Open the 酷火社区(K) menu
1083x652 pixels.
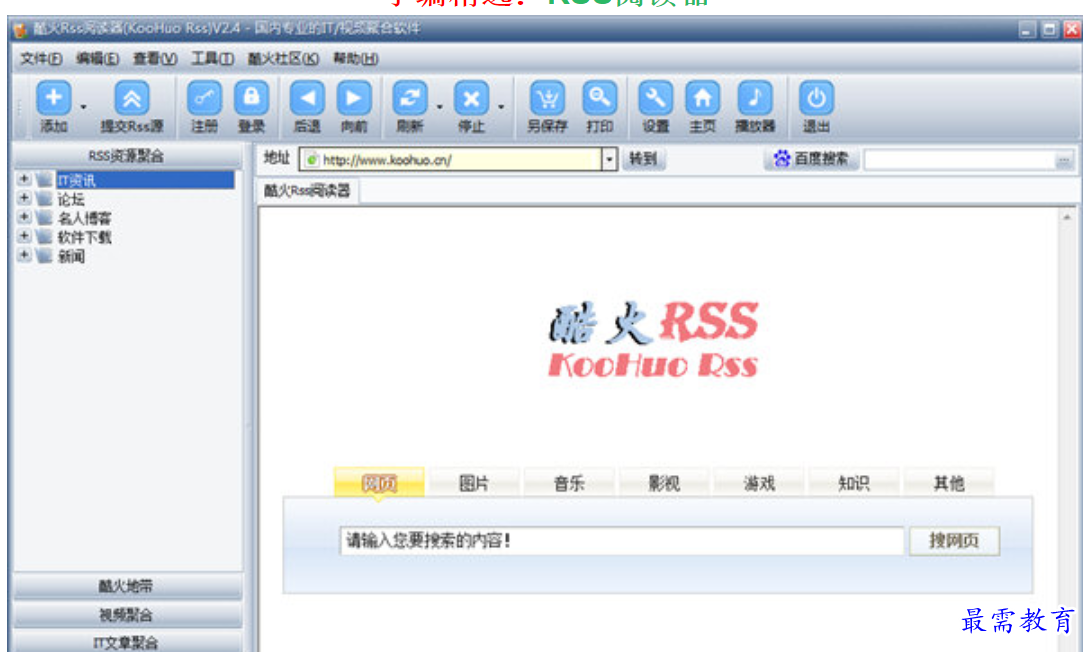tap(283, 59)
